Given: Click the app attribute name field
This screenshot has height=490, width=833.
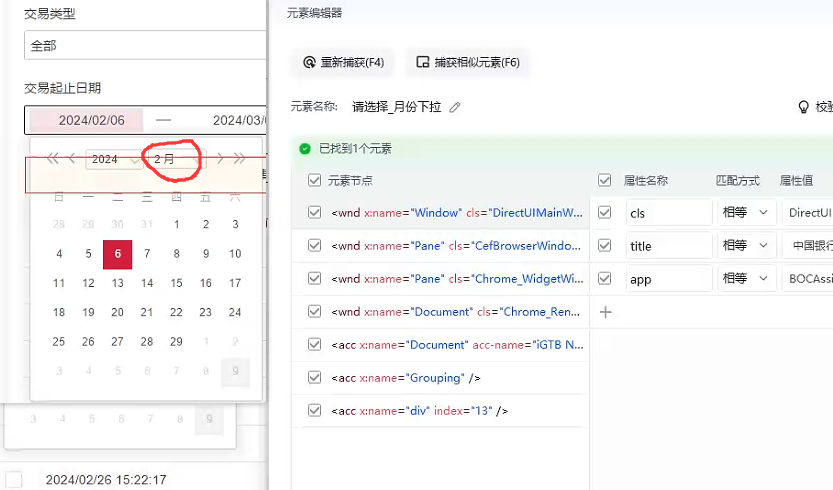Looking at the screenshot, I should tap(668, 279).
